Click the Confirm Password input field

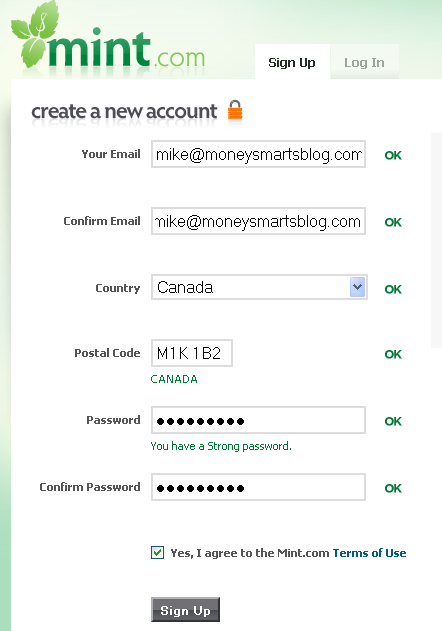coord(258,487)
